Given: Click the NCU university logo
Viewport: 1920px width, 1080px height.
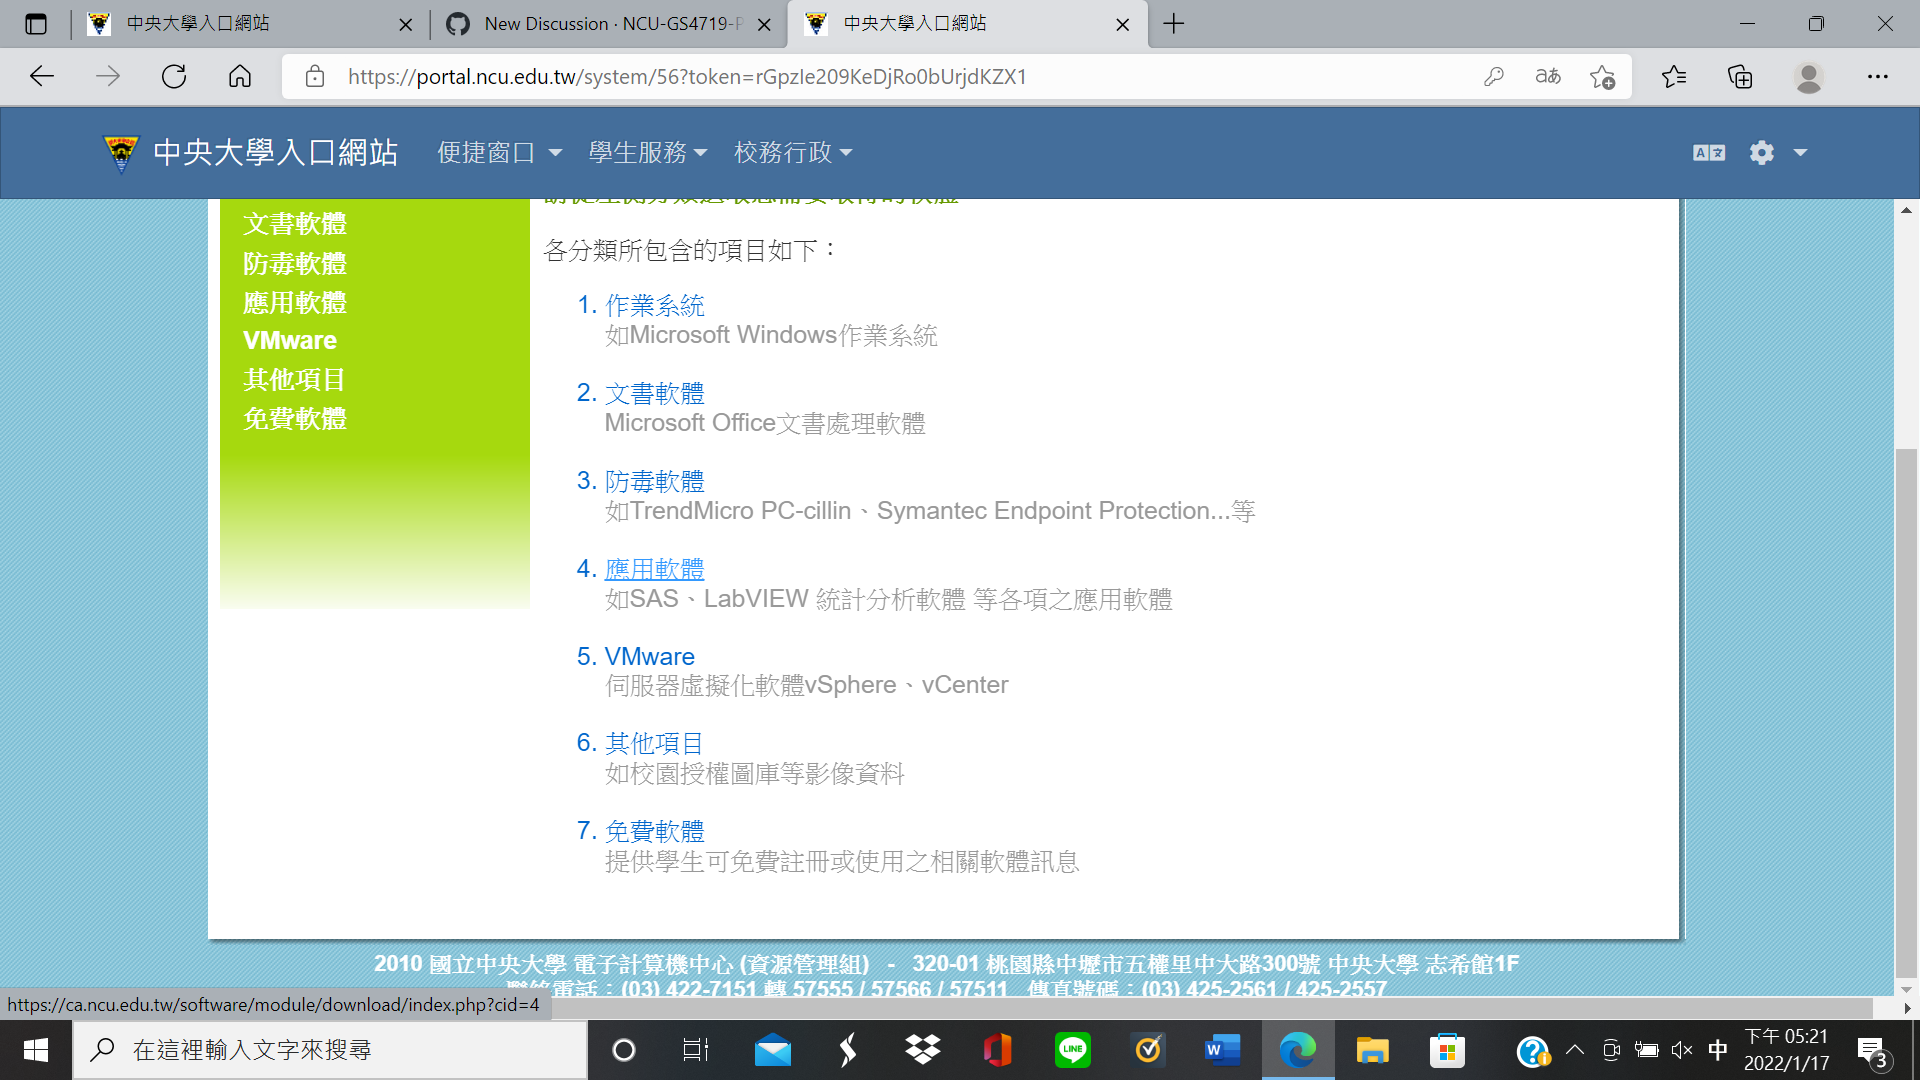Looking at the screenshot, I should pyautogui.click(x=120, y=152).
